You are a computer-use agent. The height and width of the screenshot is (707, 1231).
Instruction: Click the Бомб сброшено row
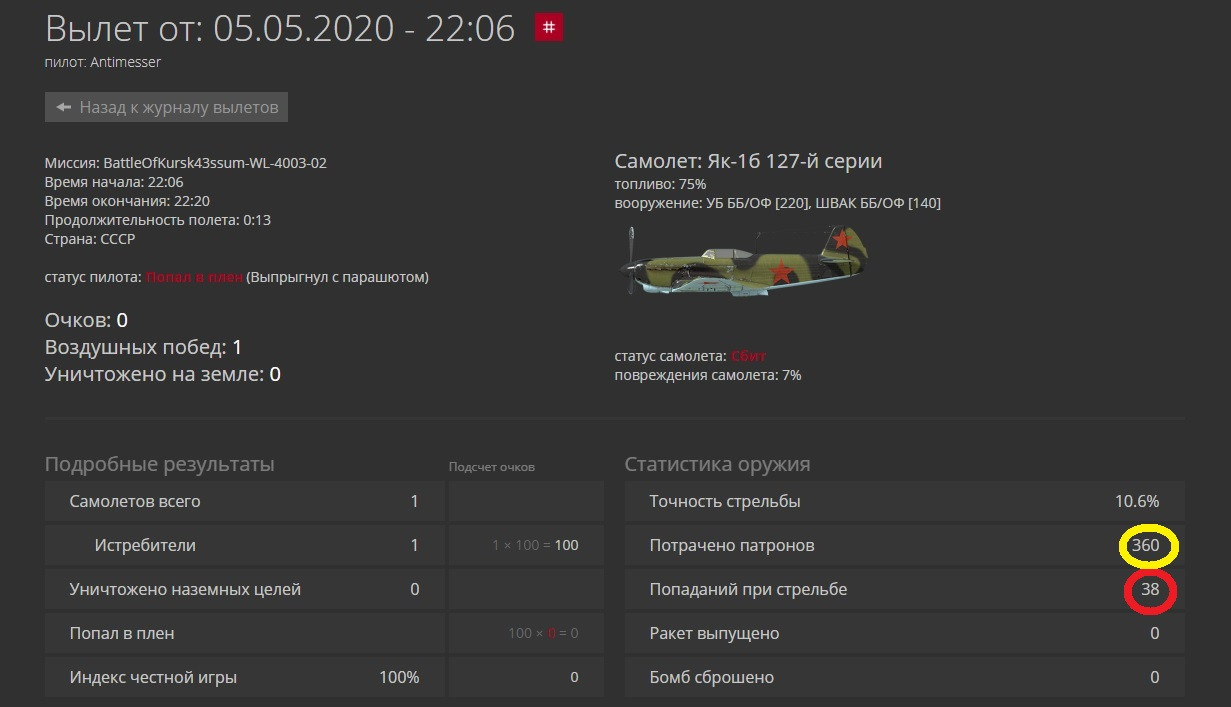point(905,677)
